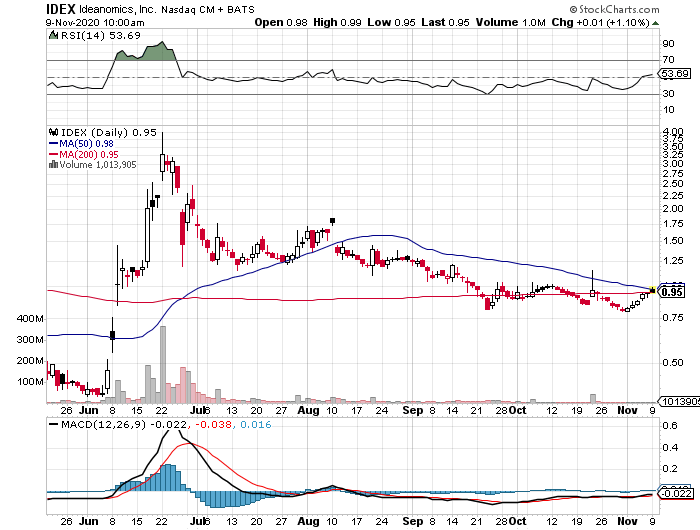Click the MACD 0.6 scale label
The height and width of the screenshot is (530, 700).
(670, 426)
